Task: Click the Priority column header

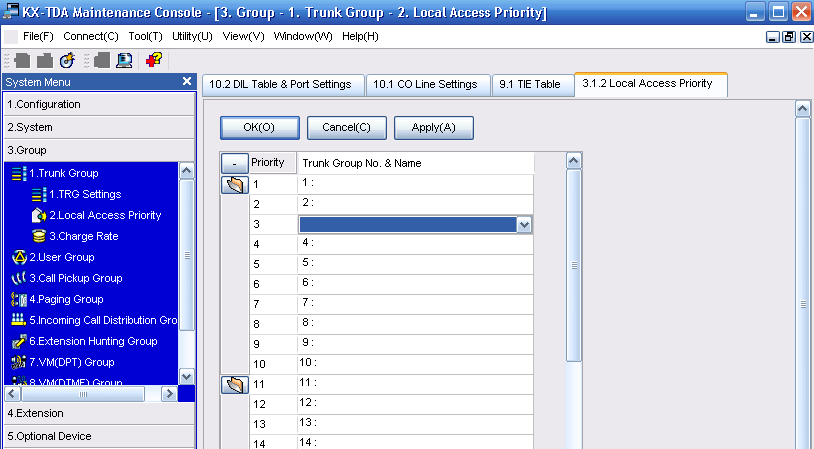Action: (x=273, y=163)
